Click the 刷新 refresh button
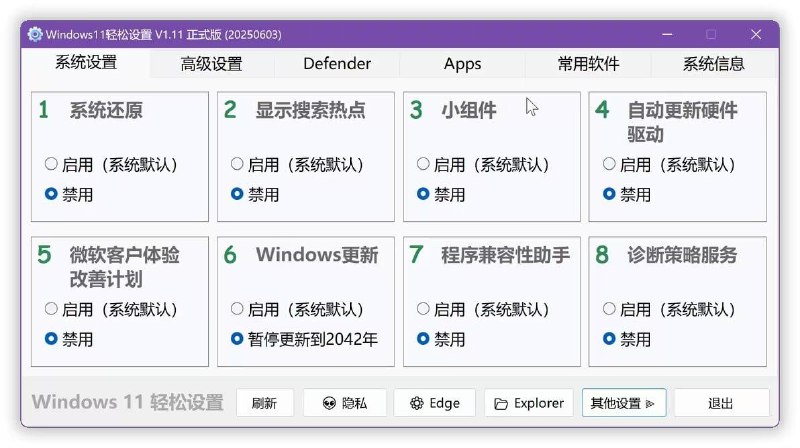The image size is (800, 448). [264, 403]
